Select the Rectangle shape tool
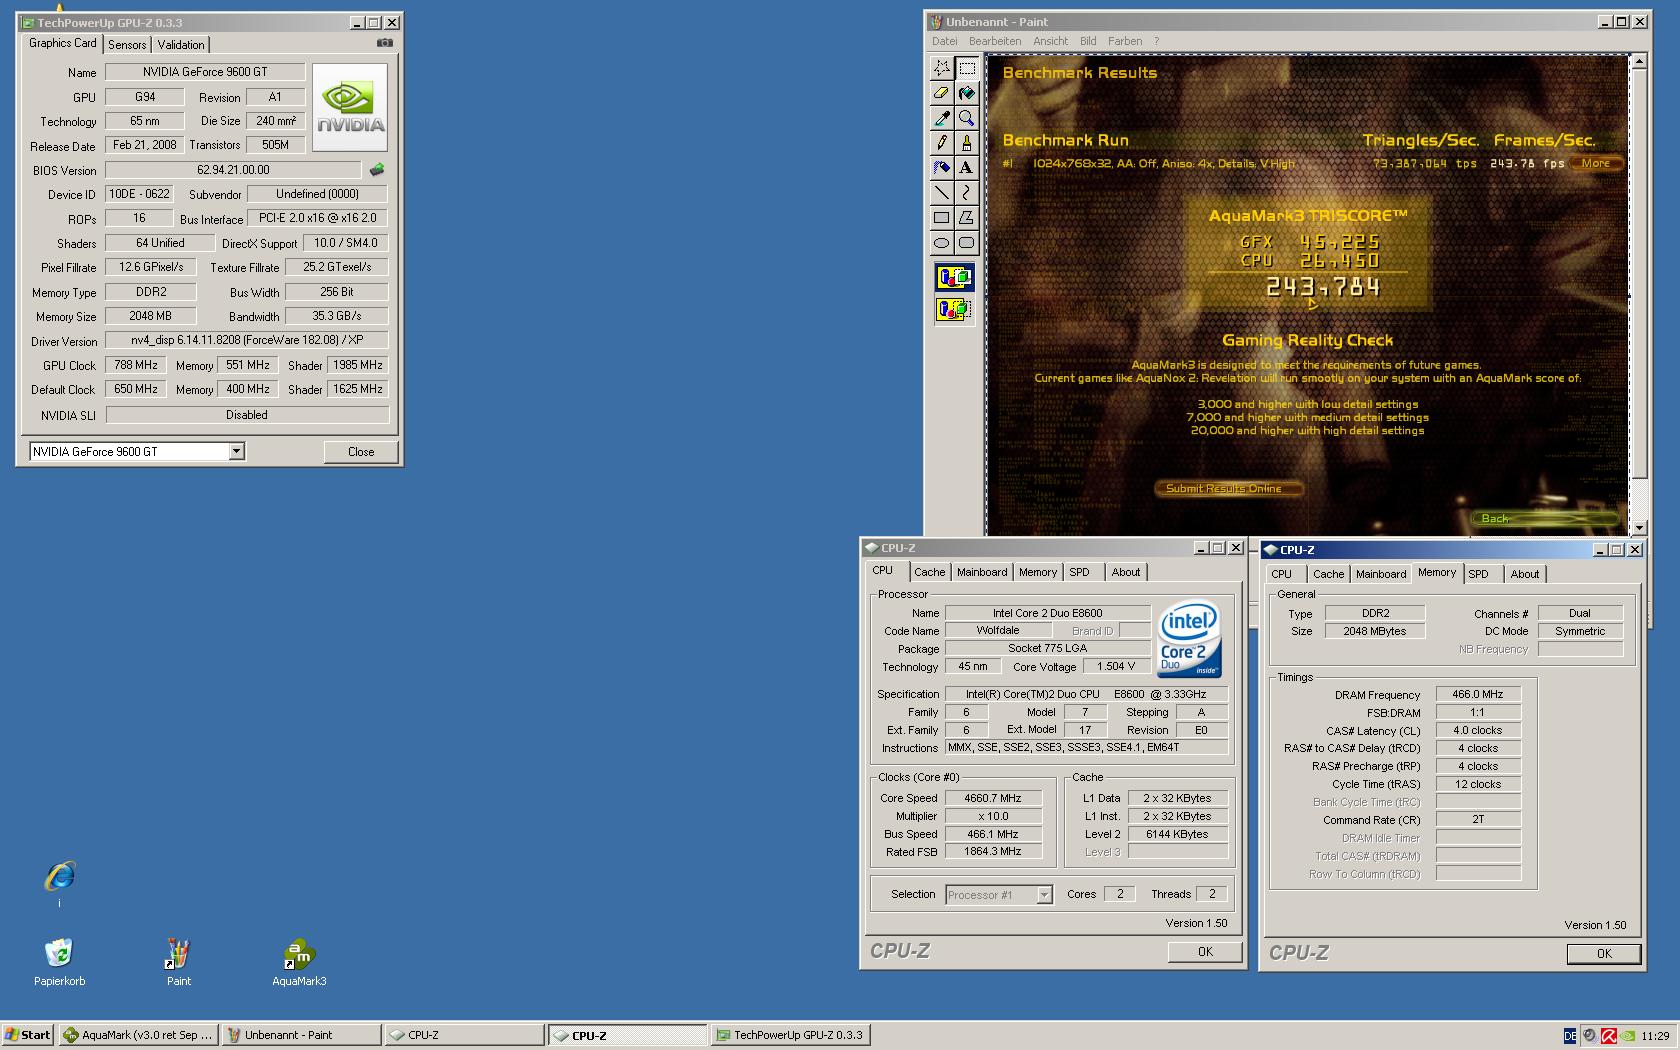The image size is (1680, 1050). (x=942, y=218)
